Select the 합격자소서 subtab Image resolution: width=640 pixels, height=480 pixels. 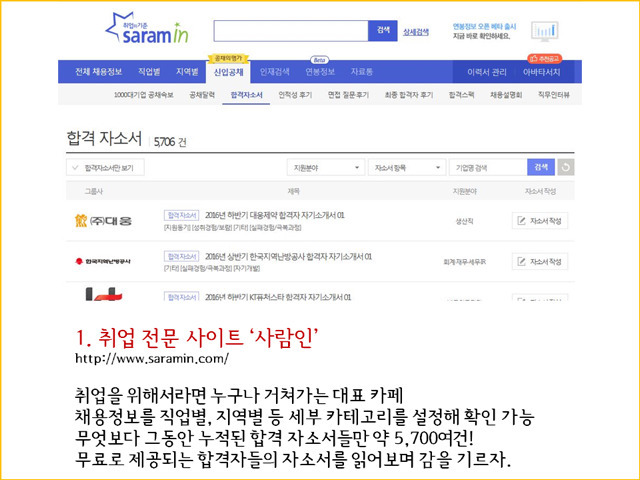246,95
